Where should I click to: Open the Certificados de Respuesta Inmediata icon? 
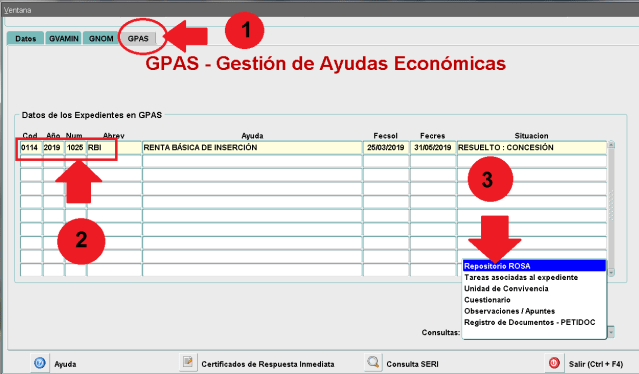pos(188,362)
